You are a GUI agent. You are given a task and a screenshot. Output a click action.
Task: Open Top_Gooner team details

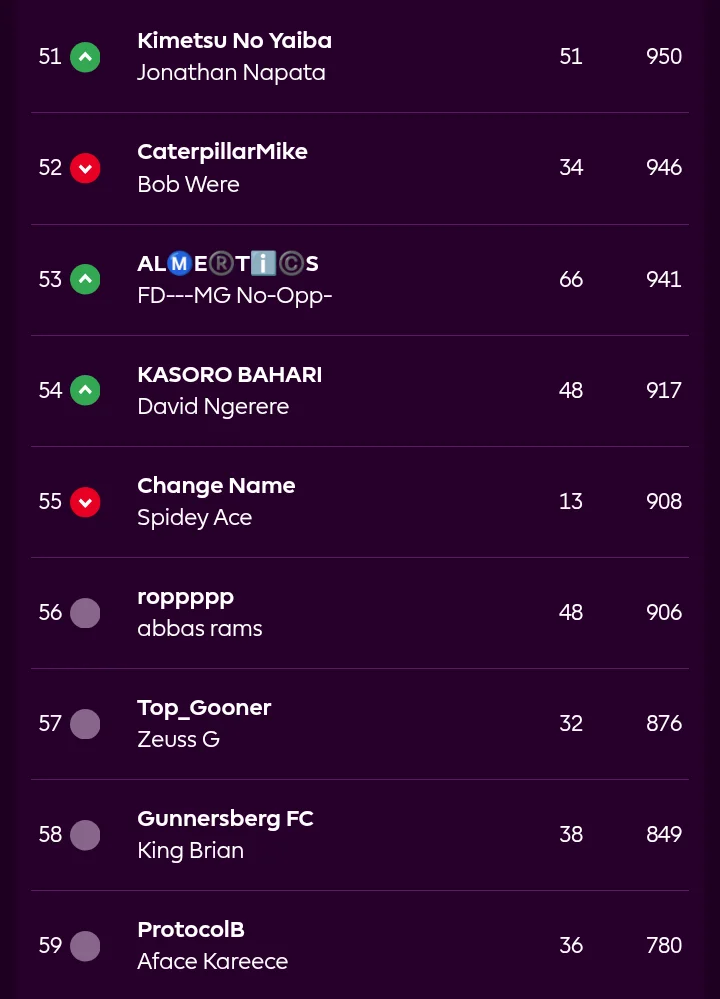coord(204,708)
